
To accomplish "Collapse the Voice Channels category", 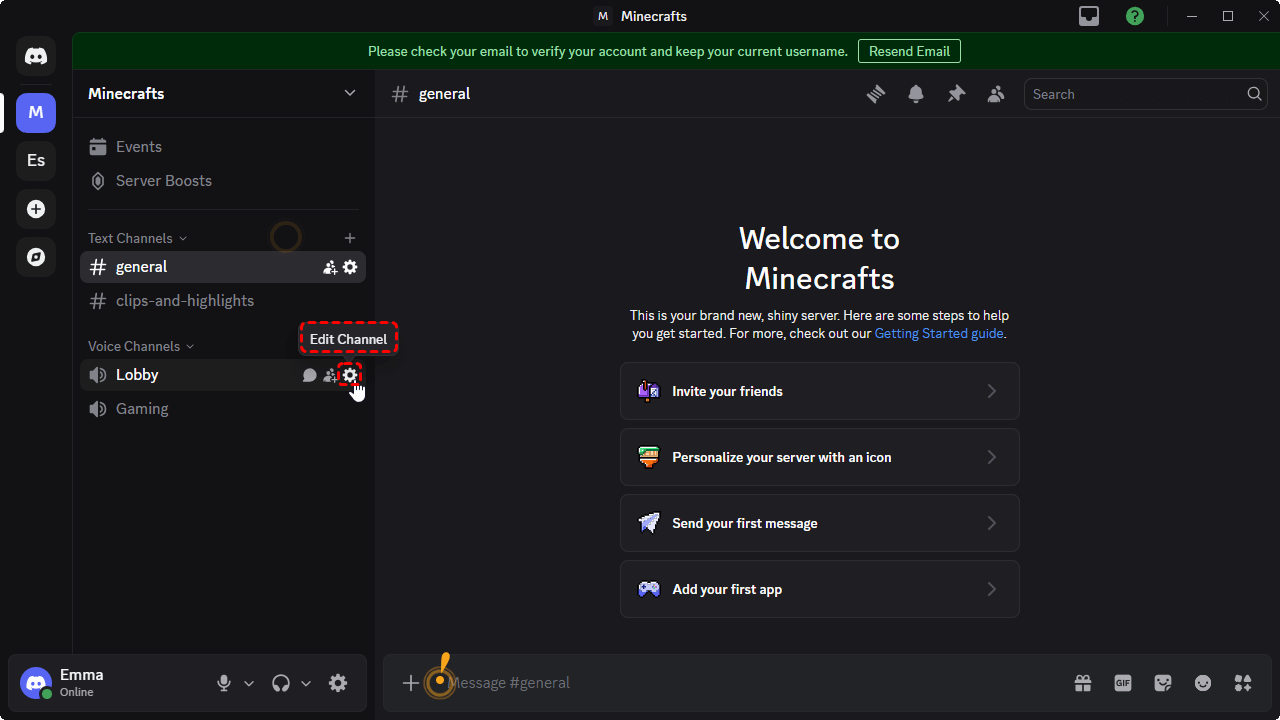I will [140, 346].
